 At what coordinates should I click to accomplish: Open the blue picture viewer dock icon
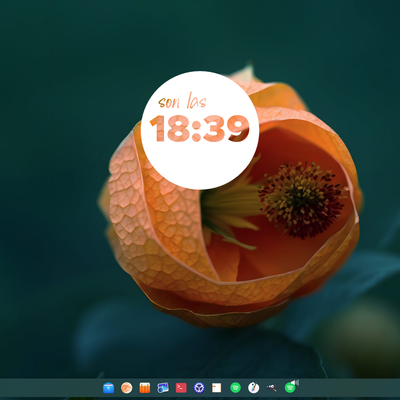163,388
